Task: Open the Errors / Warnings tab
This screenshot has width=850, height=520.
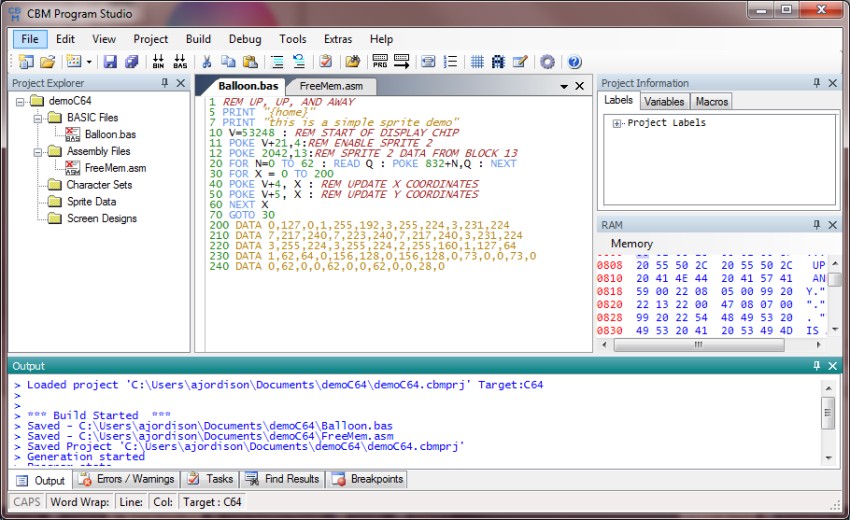Action: tap(127, 480)
